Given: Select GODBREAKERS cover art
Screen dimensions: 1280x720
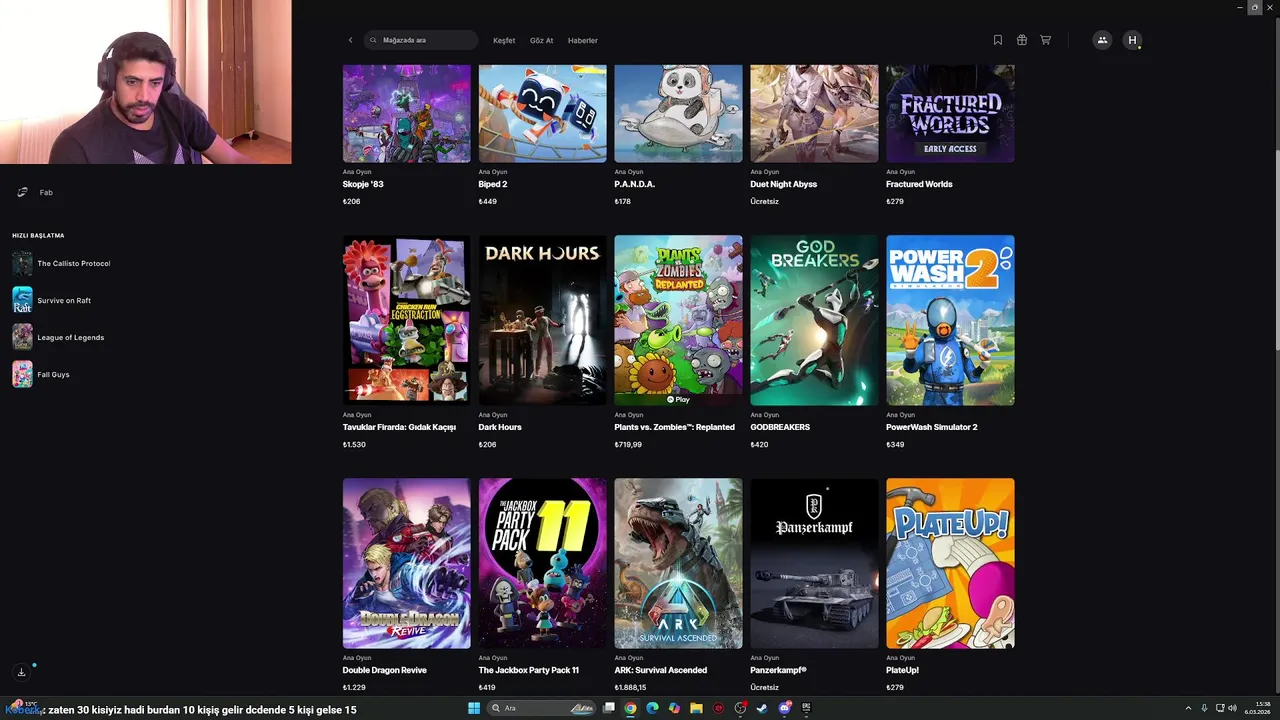Looking at the screenshot, I should click(815, 320).
